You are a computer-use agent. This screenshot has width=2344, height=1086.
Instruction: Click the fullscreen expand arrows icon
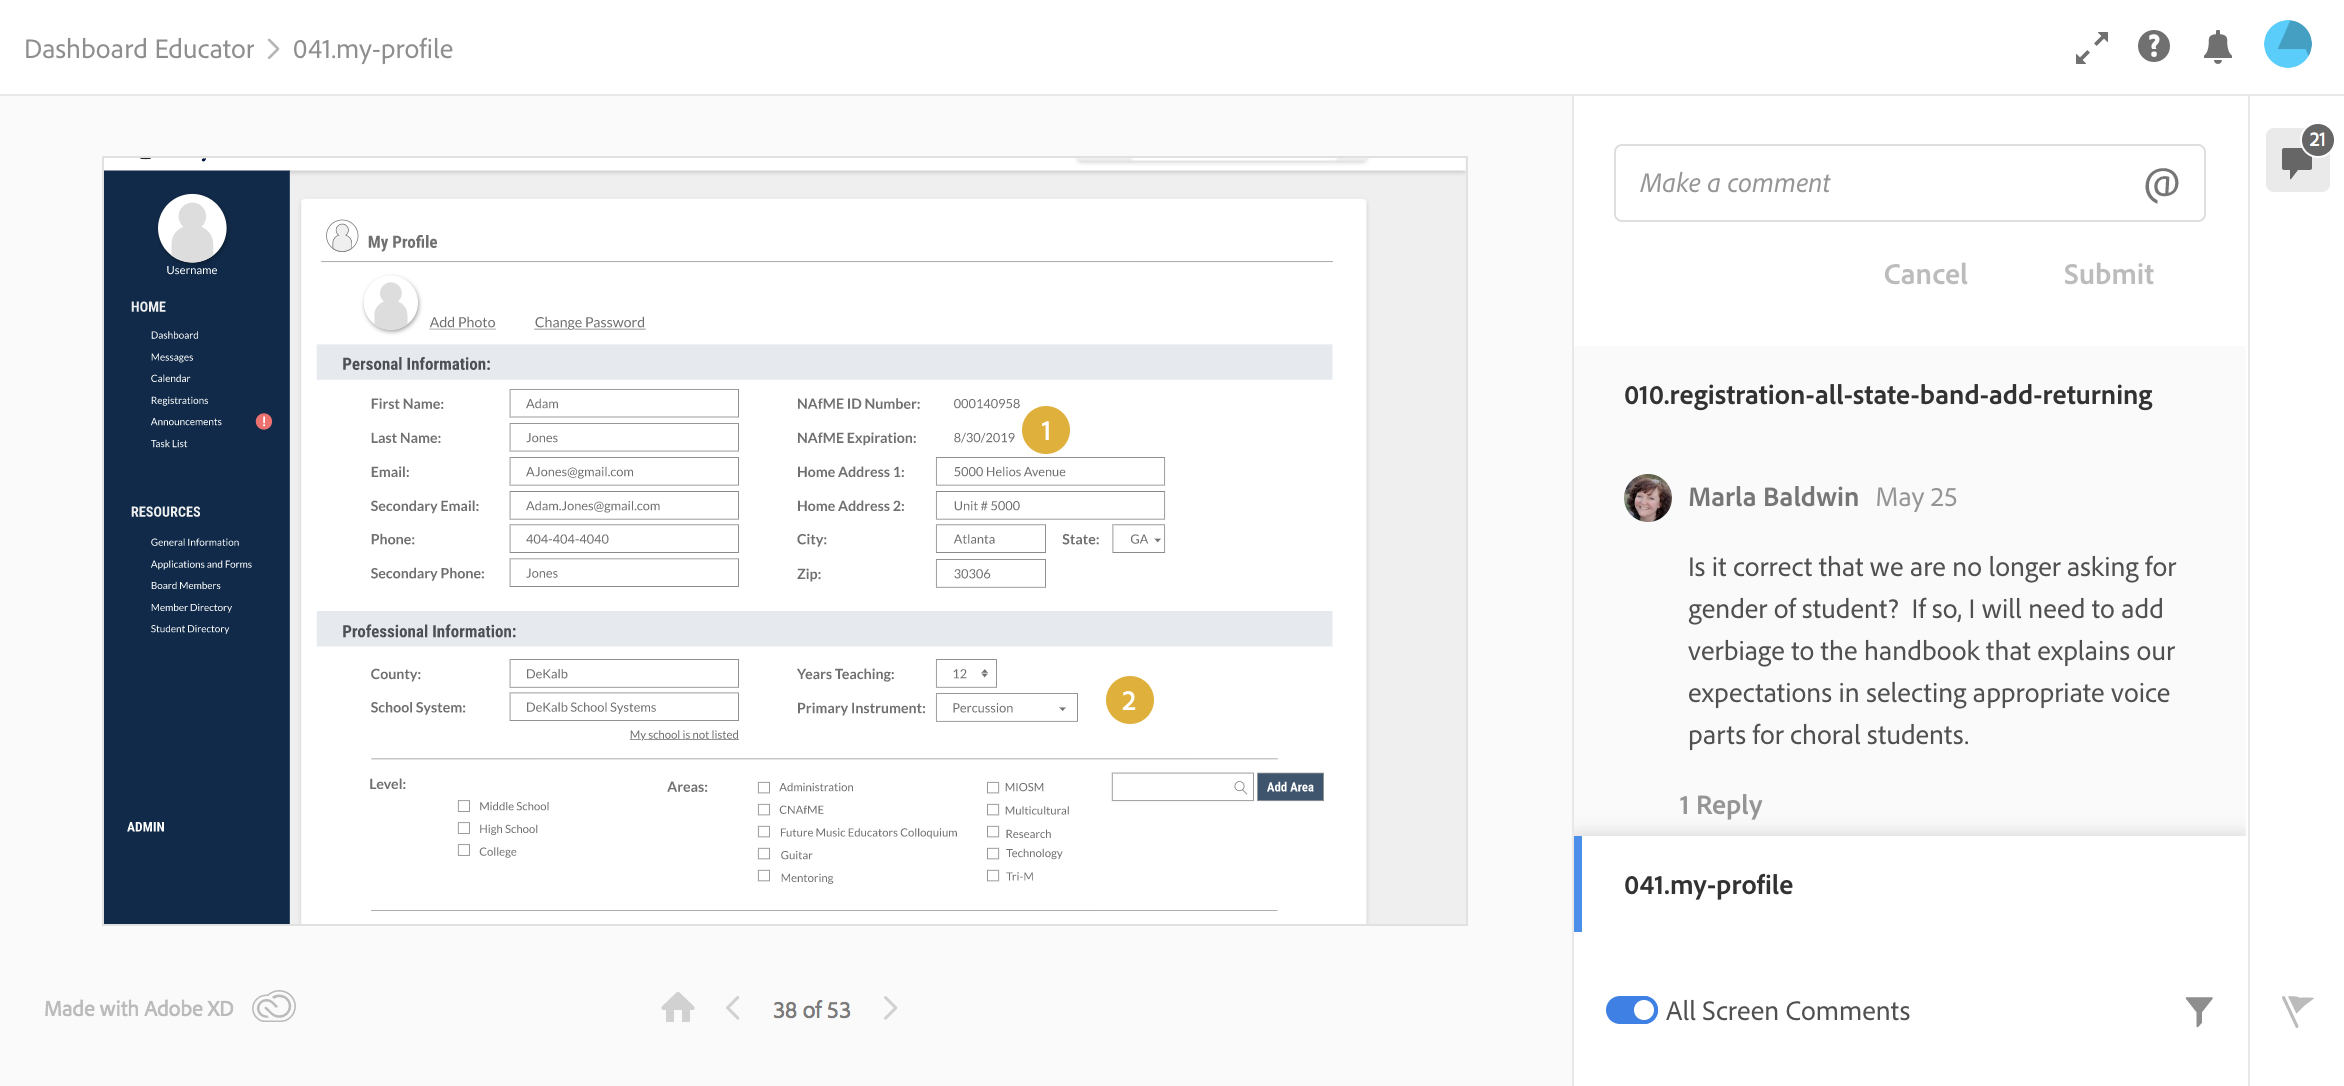(x=2091, y=48)
